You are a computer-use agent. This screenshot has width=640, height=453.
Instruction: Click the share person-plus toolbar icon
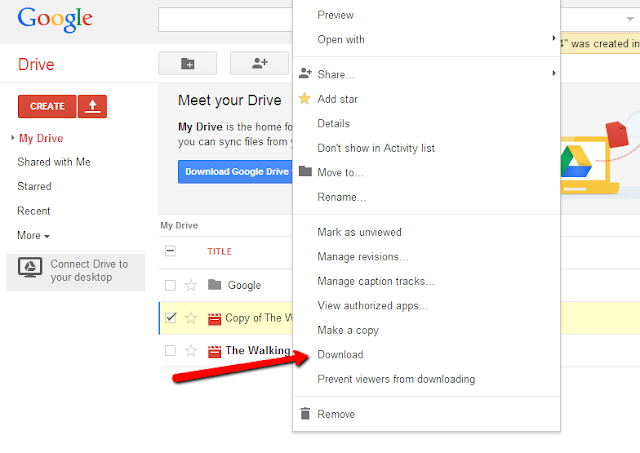point(260,63)
